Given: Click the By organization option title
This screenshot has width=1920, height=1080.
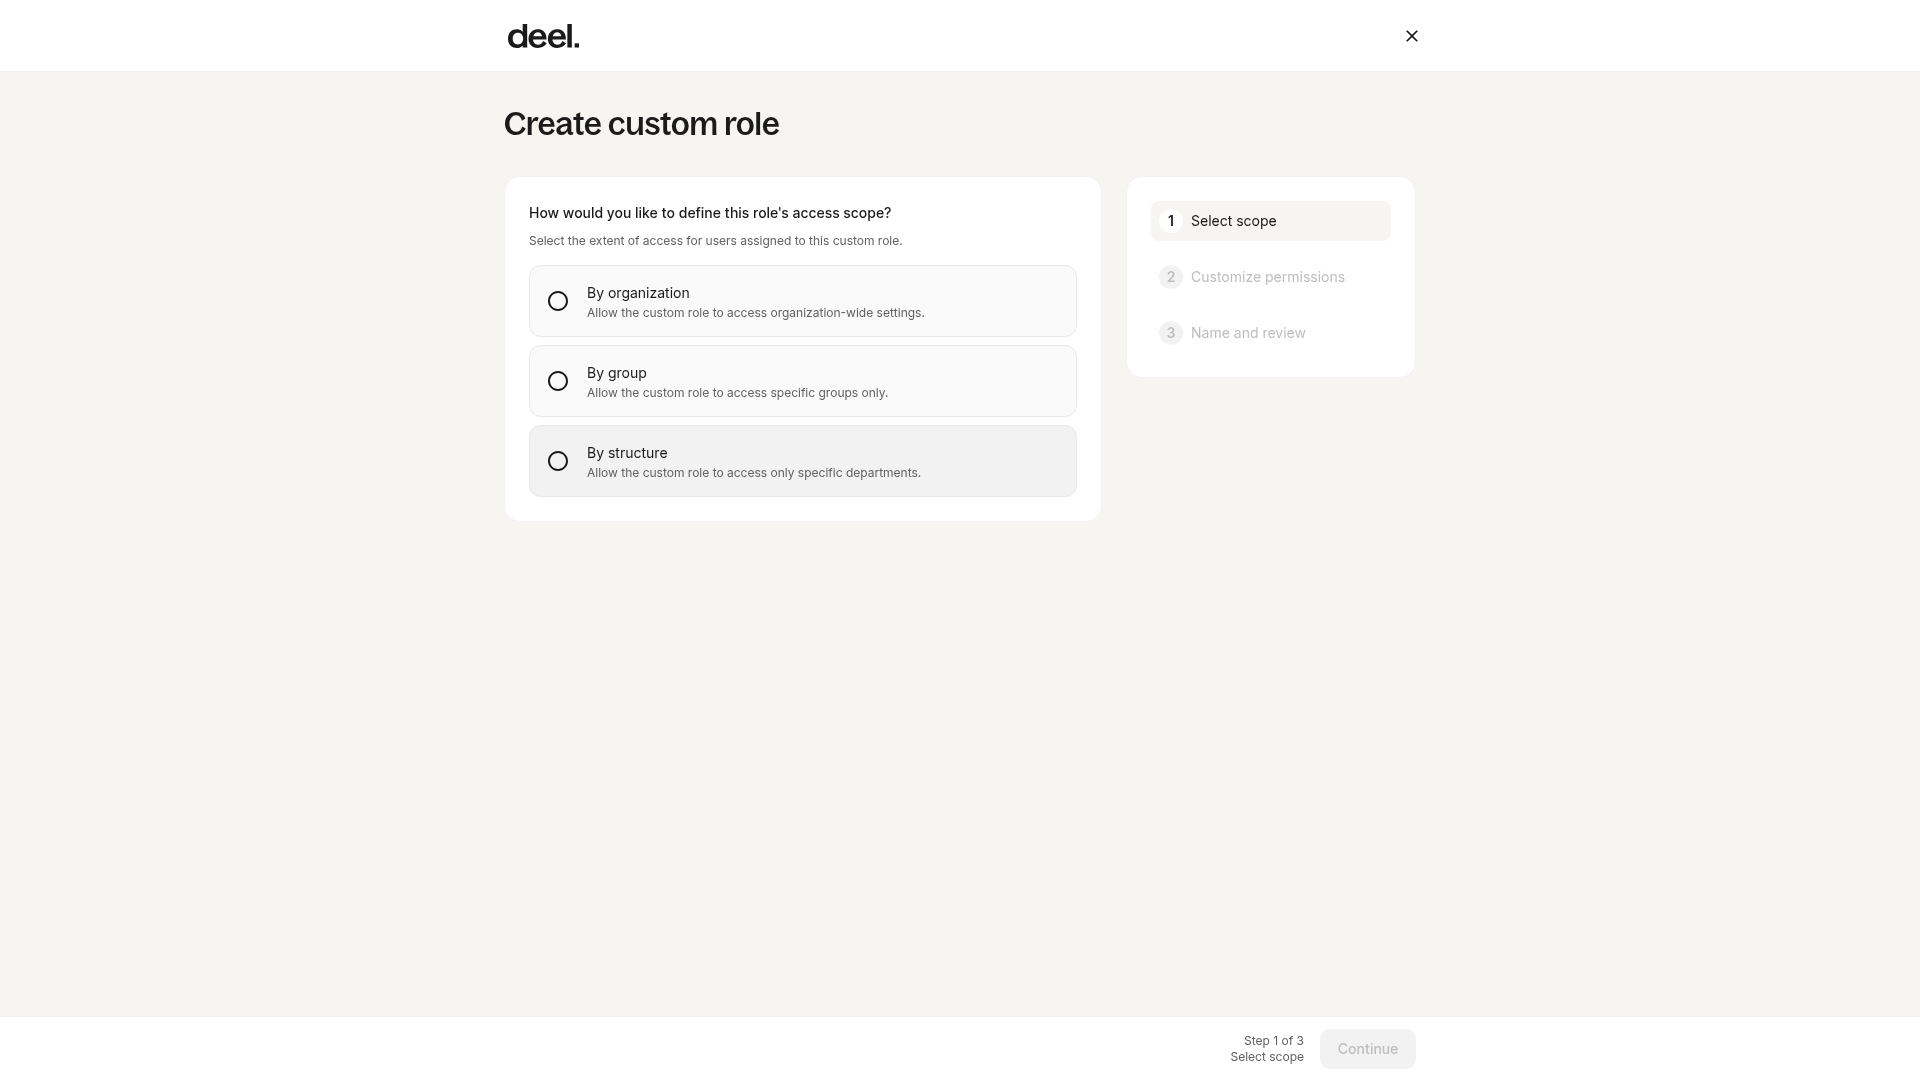Looking at the screenshot, I should [638, 293].
